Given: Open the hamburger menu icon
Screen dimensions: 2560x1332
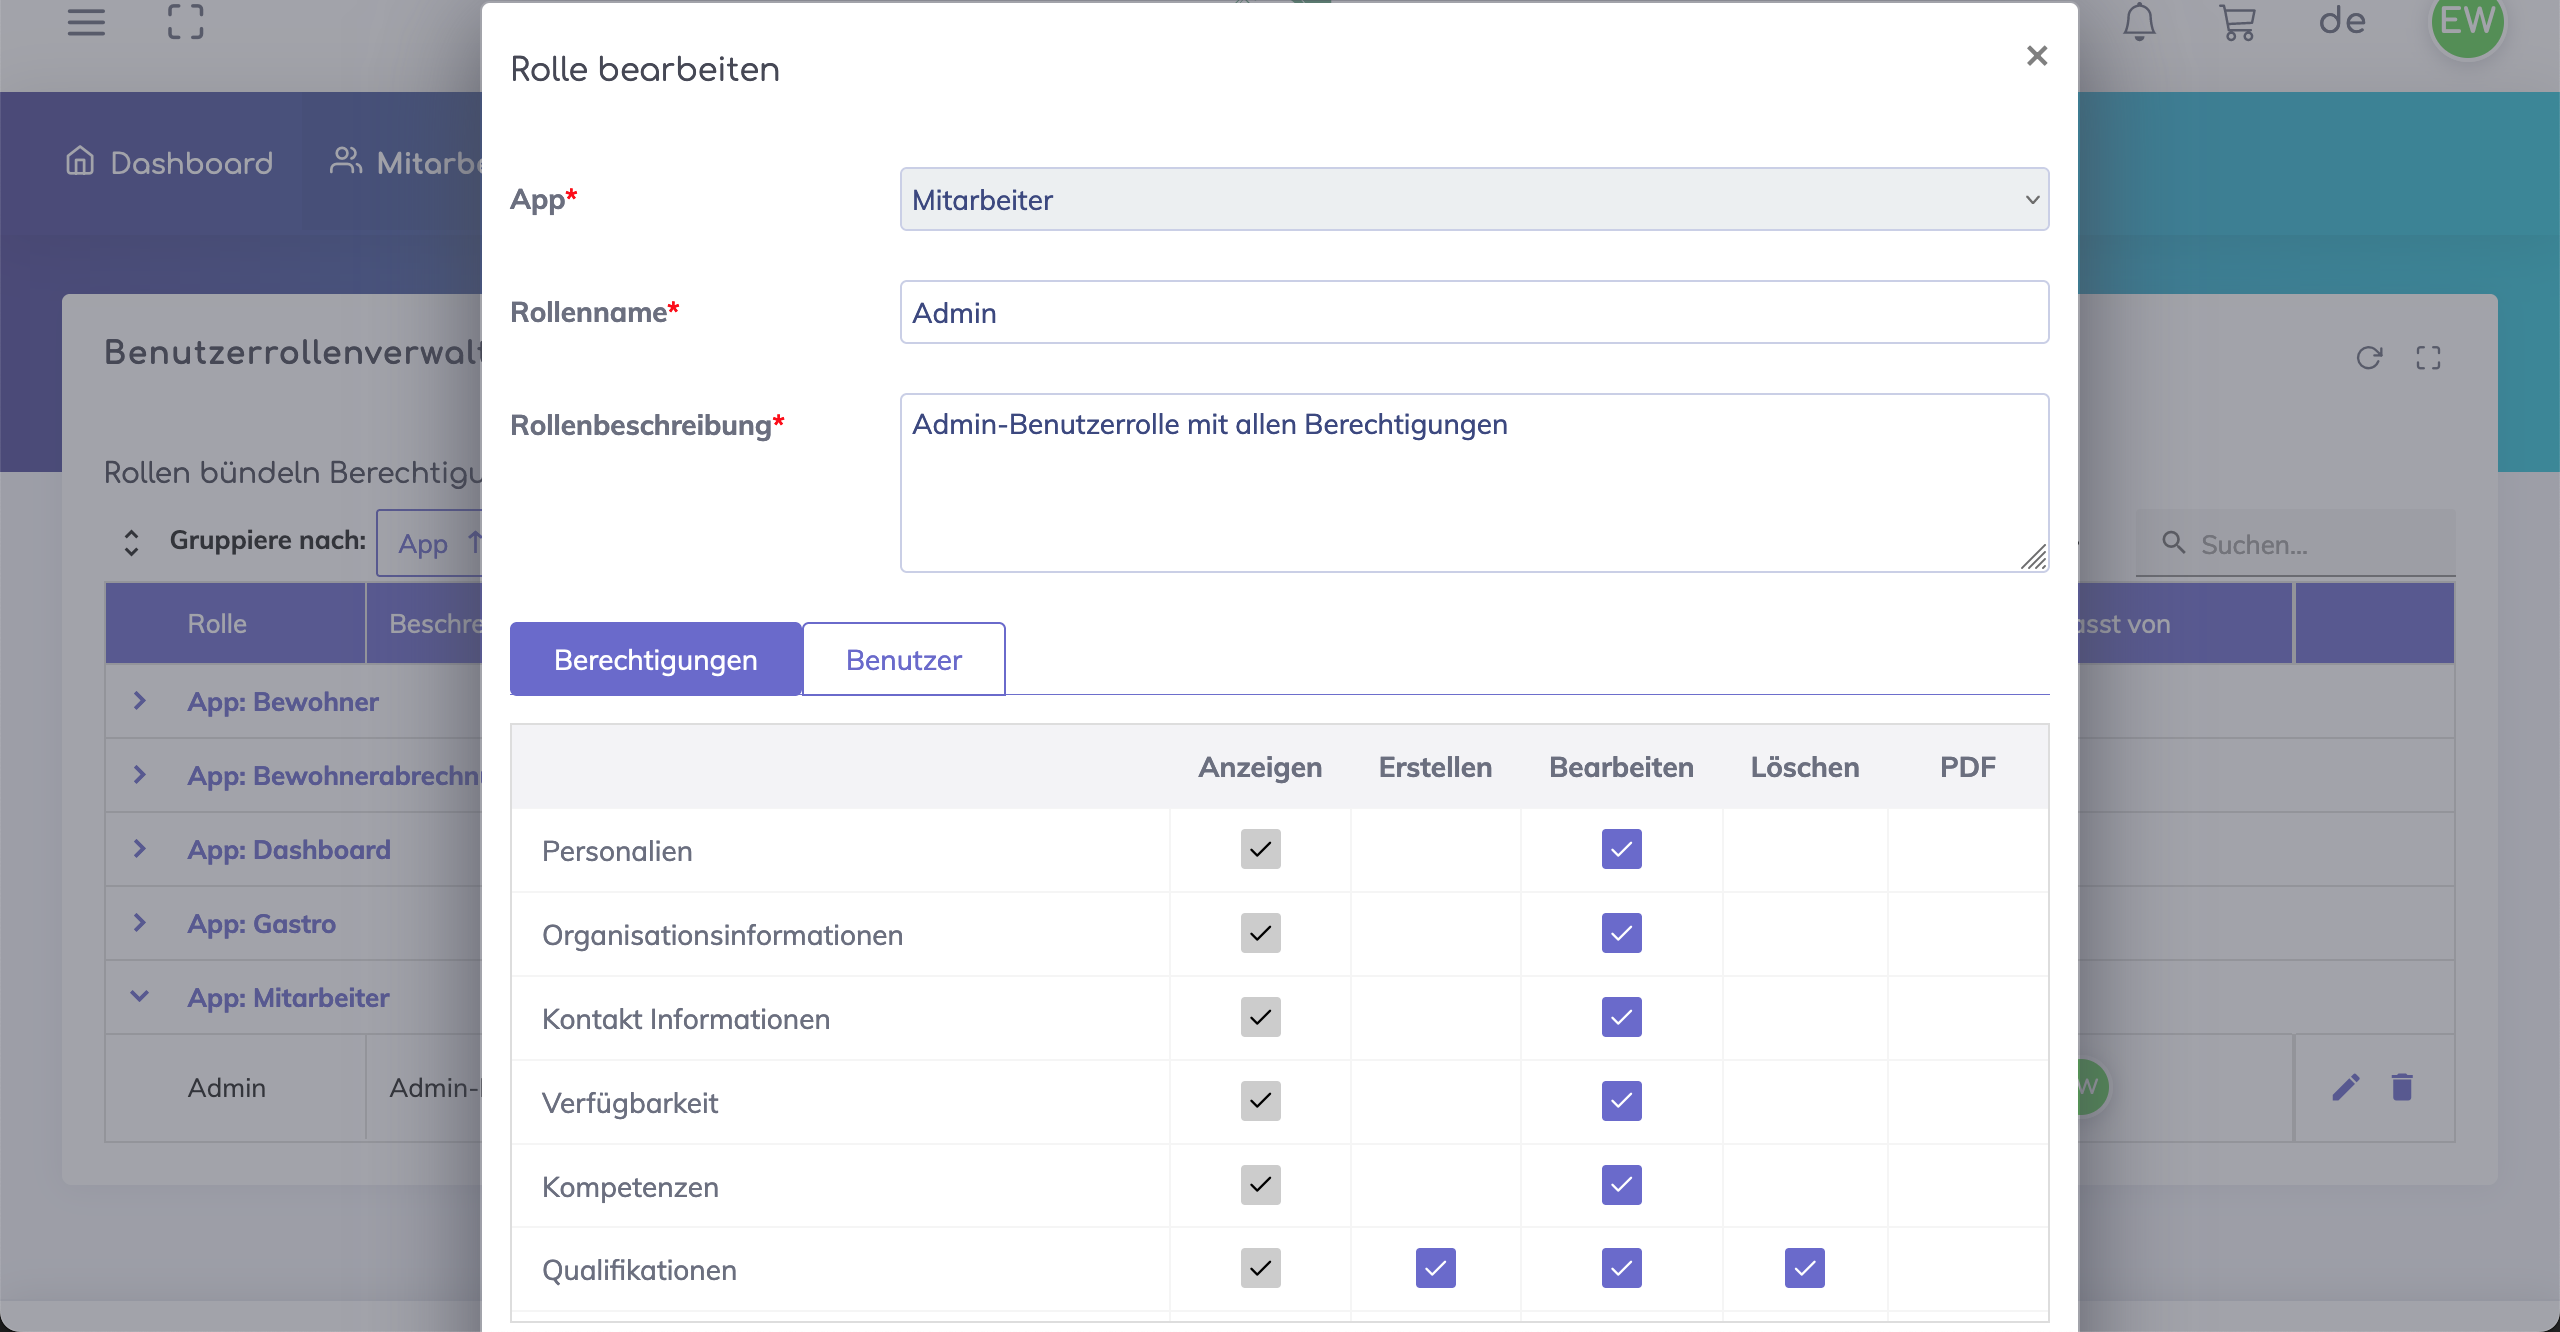Looking at the screenshot, I should 86,22.
